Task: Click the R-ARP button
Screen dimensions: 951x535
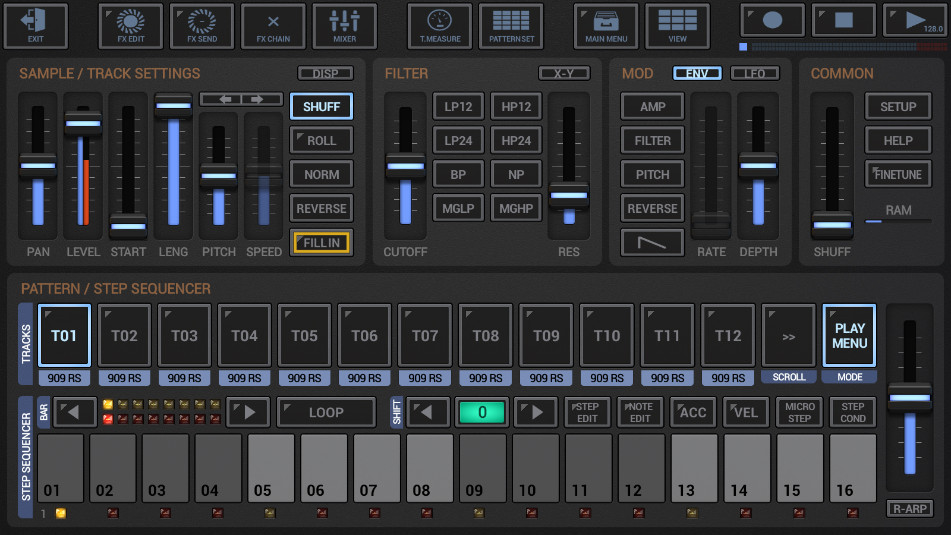Action: (910, 508)
